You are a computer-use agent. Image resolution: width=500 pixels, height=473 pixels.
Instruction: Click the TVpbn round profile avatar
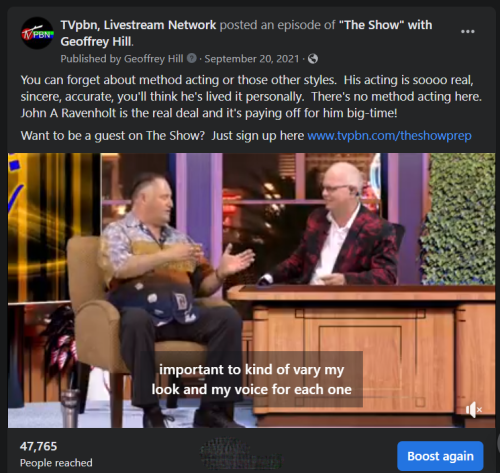[37, 33]
